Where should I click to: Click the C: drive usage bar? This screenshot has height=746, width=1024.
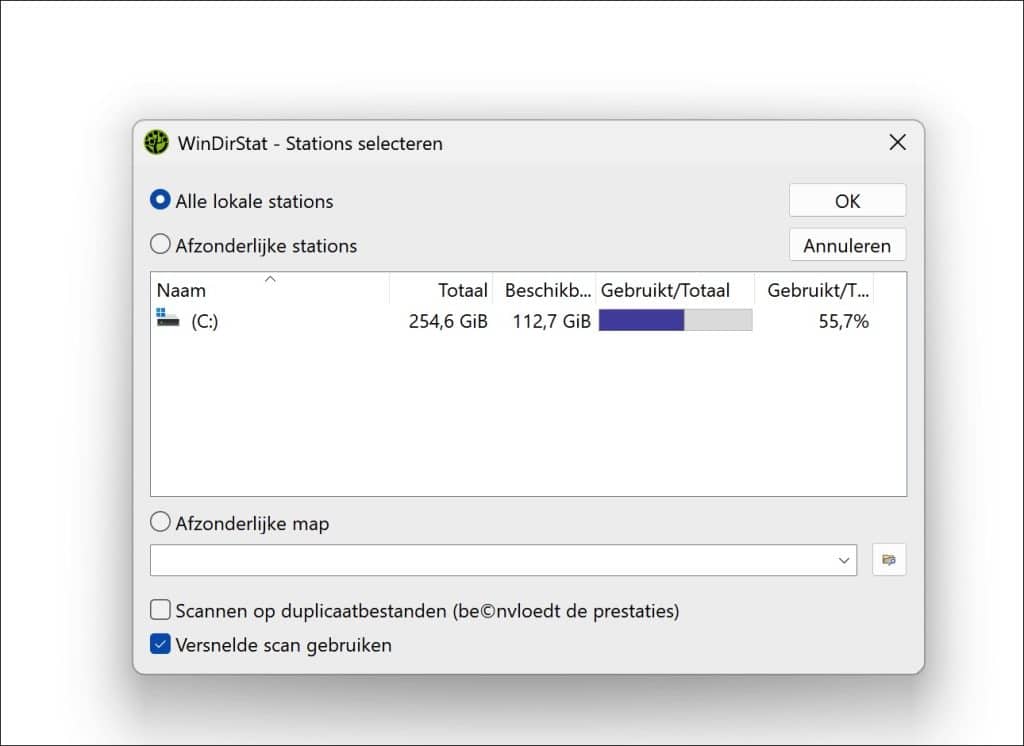675,320
